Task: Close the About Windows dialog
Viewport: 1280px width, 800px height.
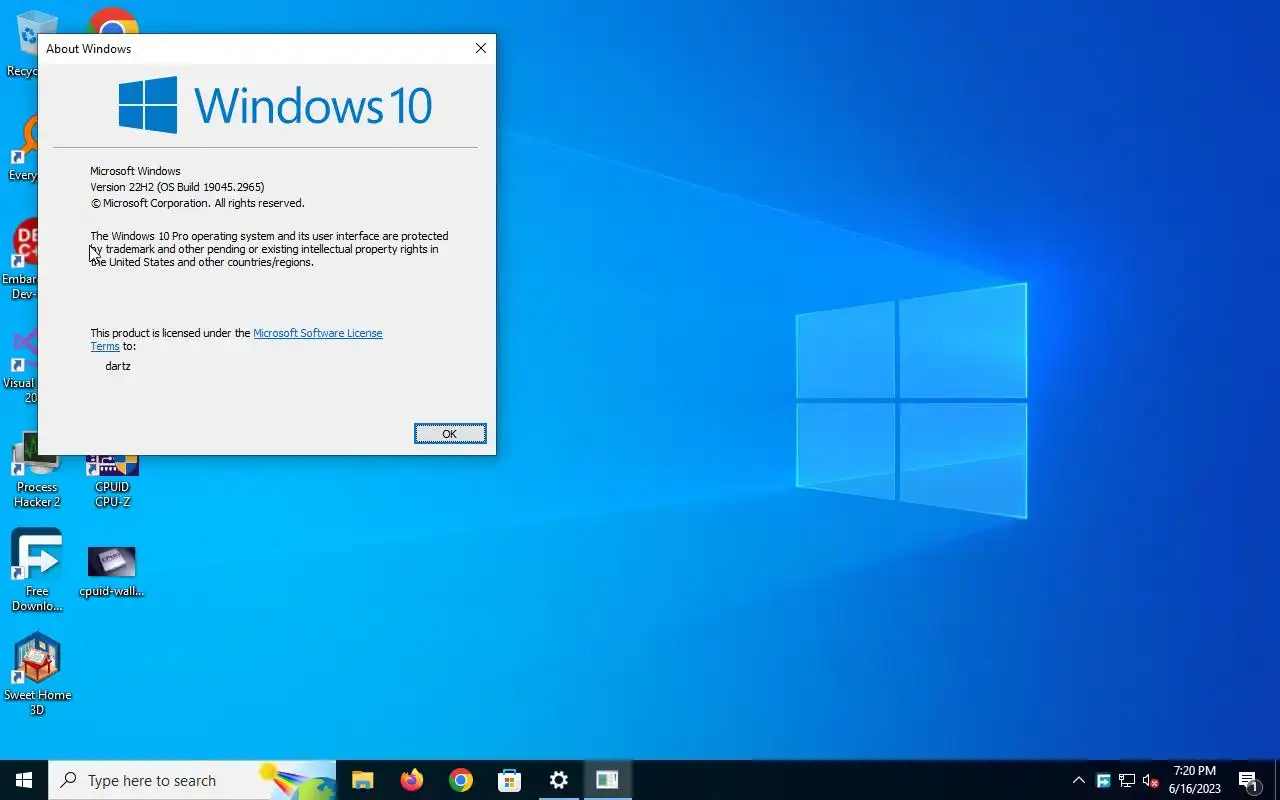Action: point(481,48)
